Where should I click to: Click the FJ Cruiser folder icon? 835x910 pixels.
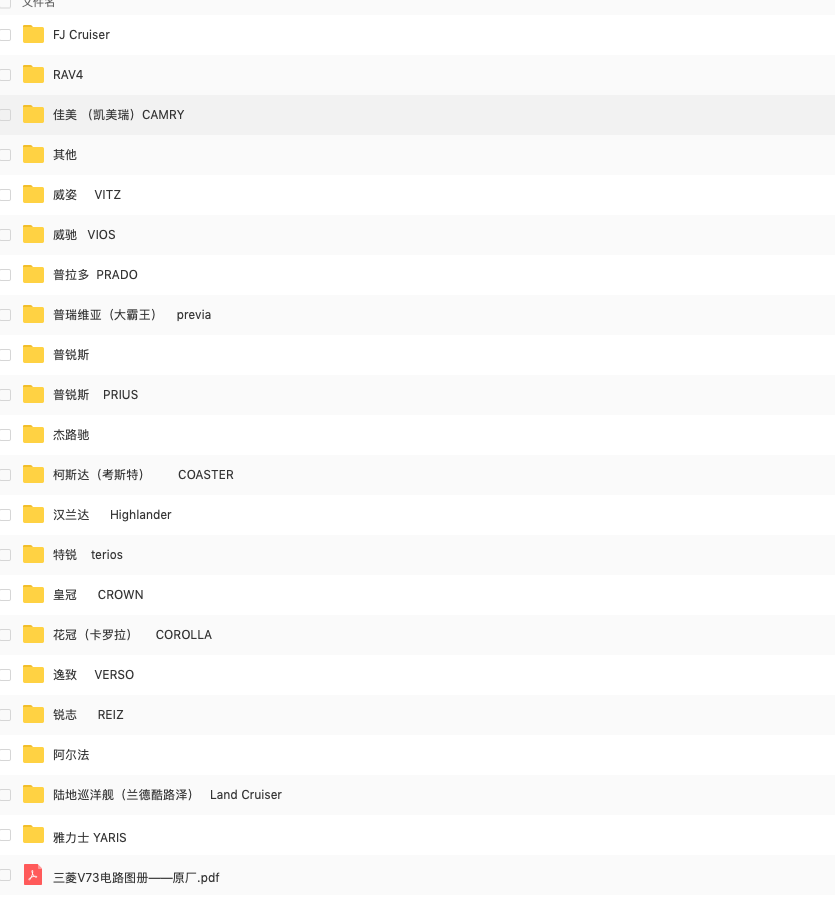(x=33, y=34)
